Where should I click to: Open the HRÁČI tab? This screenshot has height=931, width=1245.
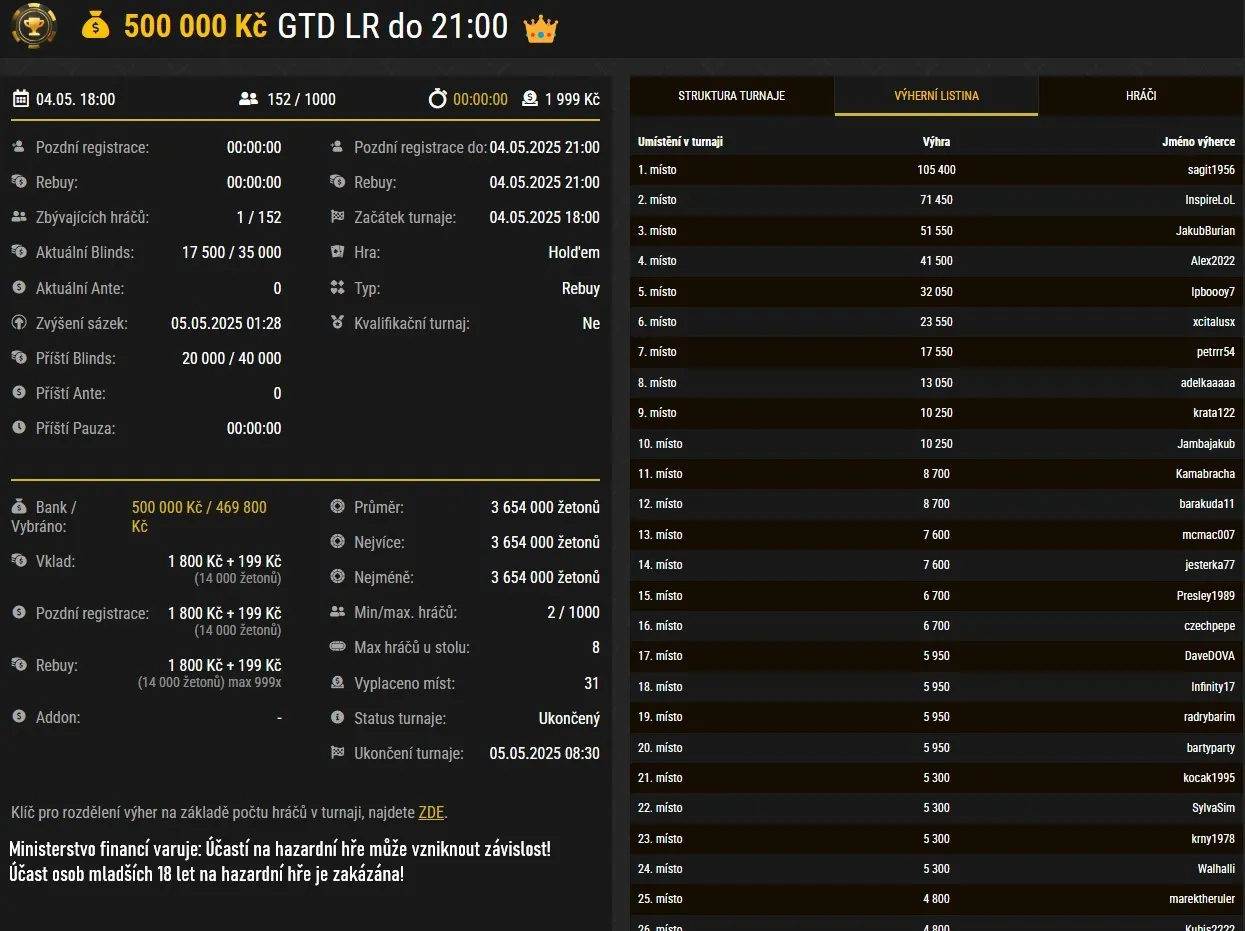(x=1140, y=95)
